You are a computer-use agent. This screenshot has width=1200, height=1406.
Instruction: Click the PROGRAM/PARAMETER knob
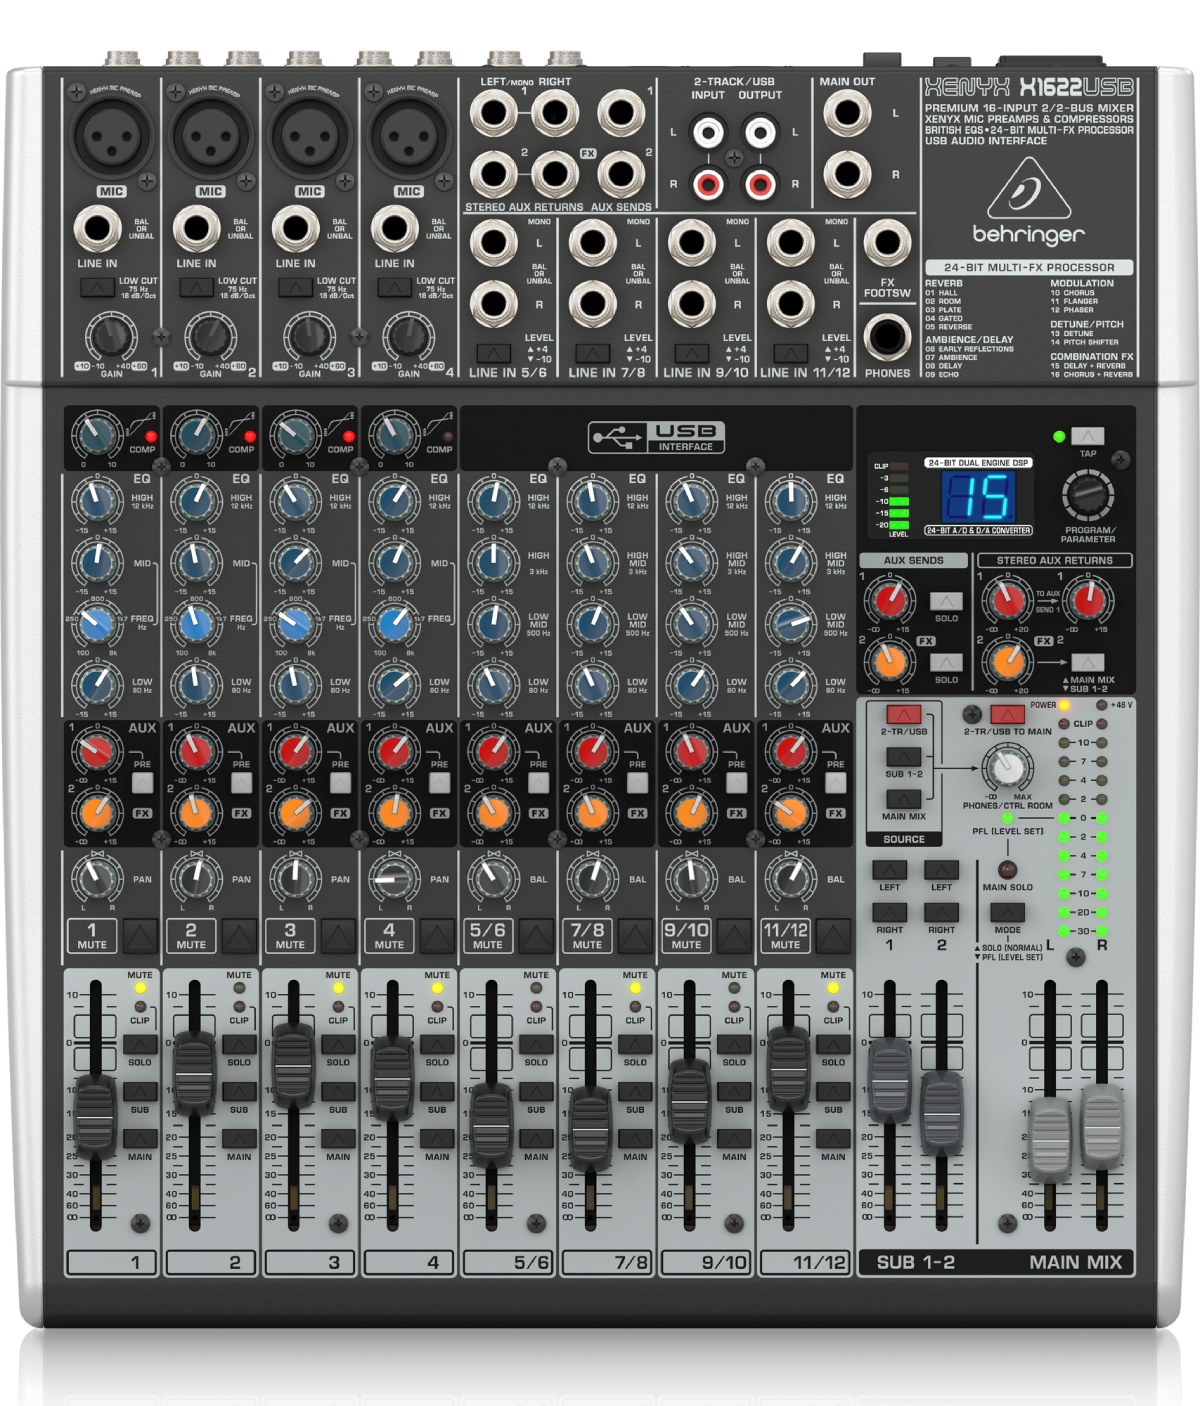1087,494
